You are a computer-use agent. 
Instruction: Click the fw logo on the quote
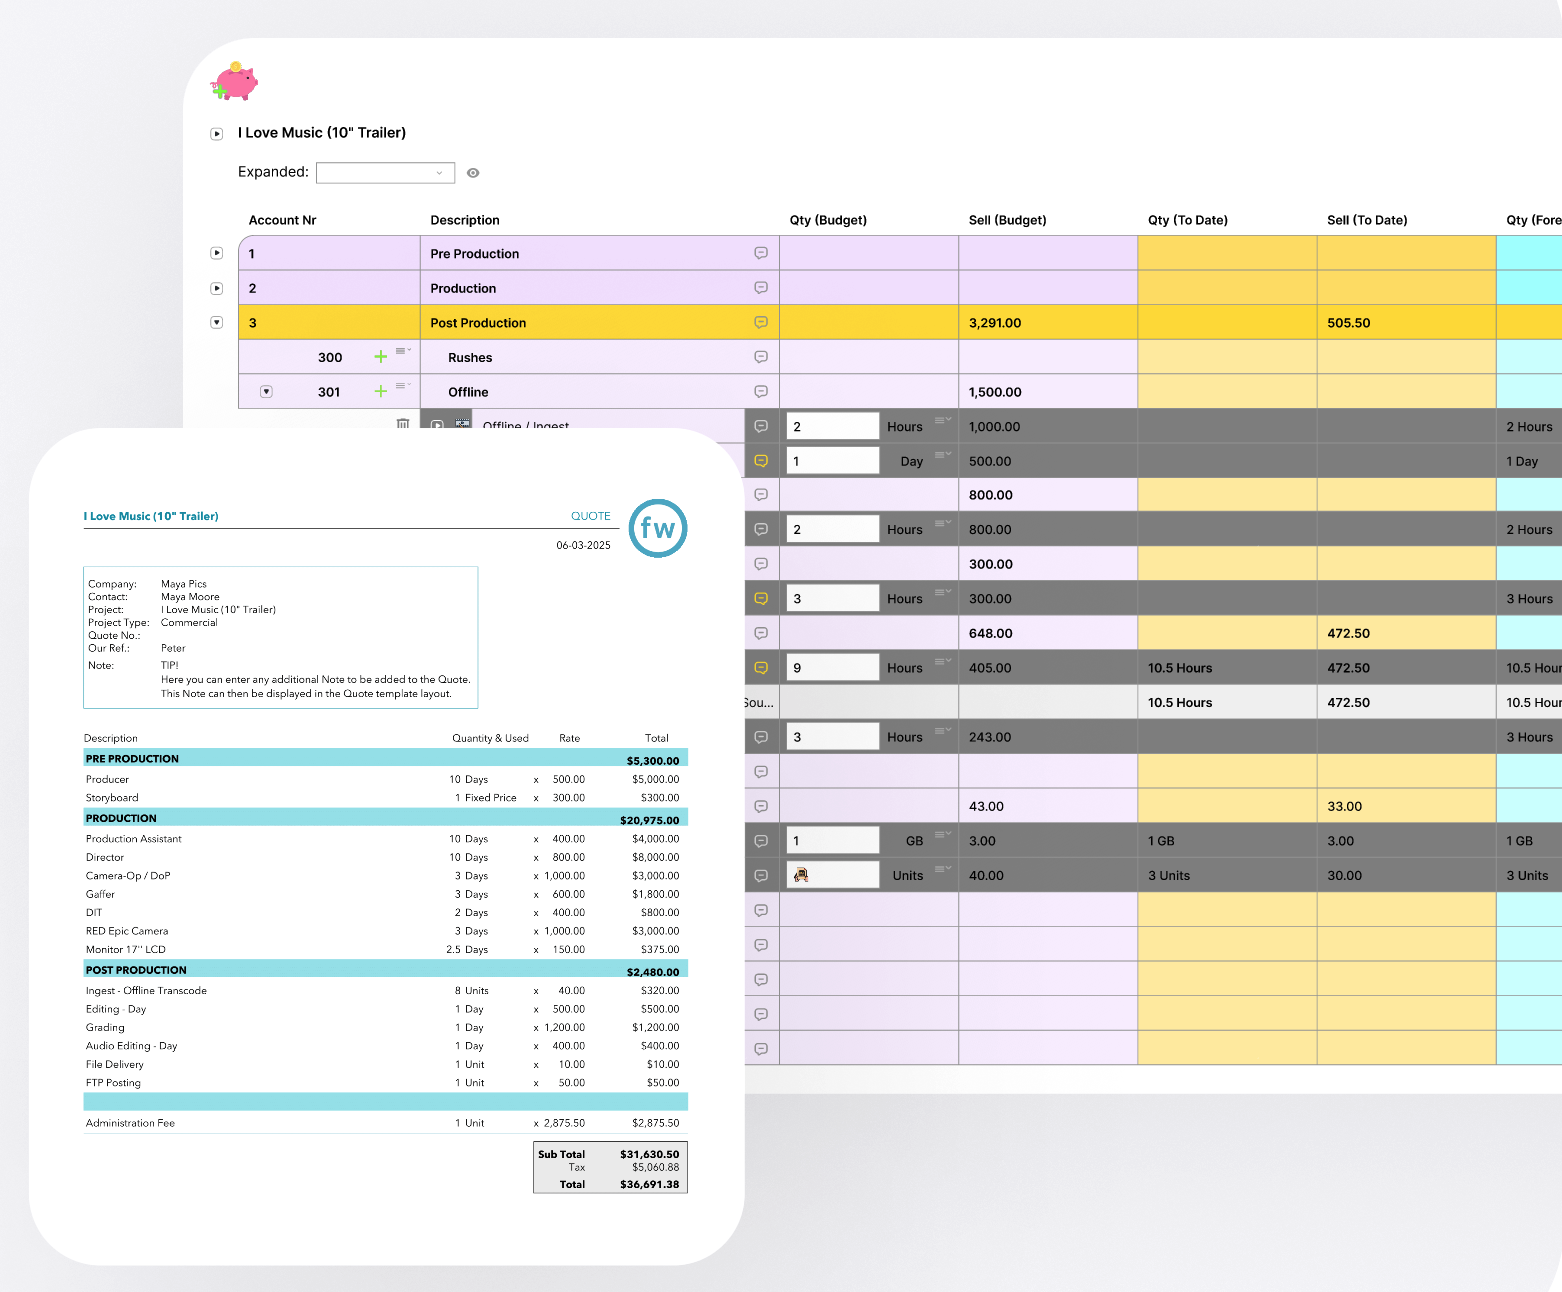tap(658, 528)
